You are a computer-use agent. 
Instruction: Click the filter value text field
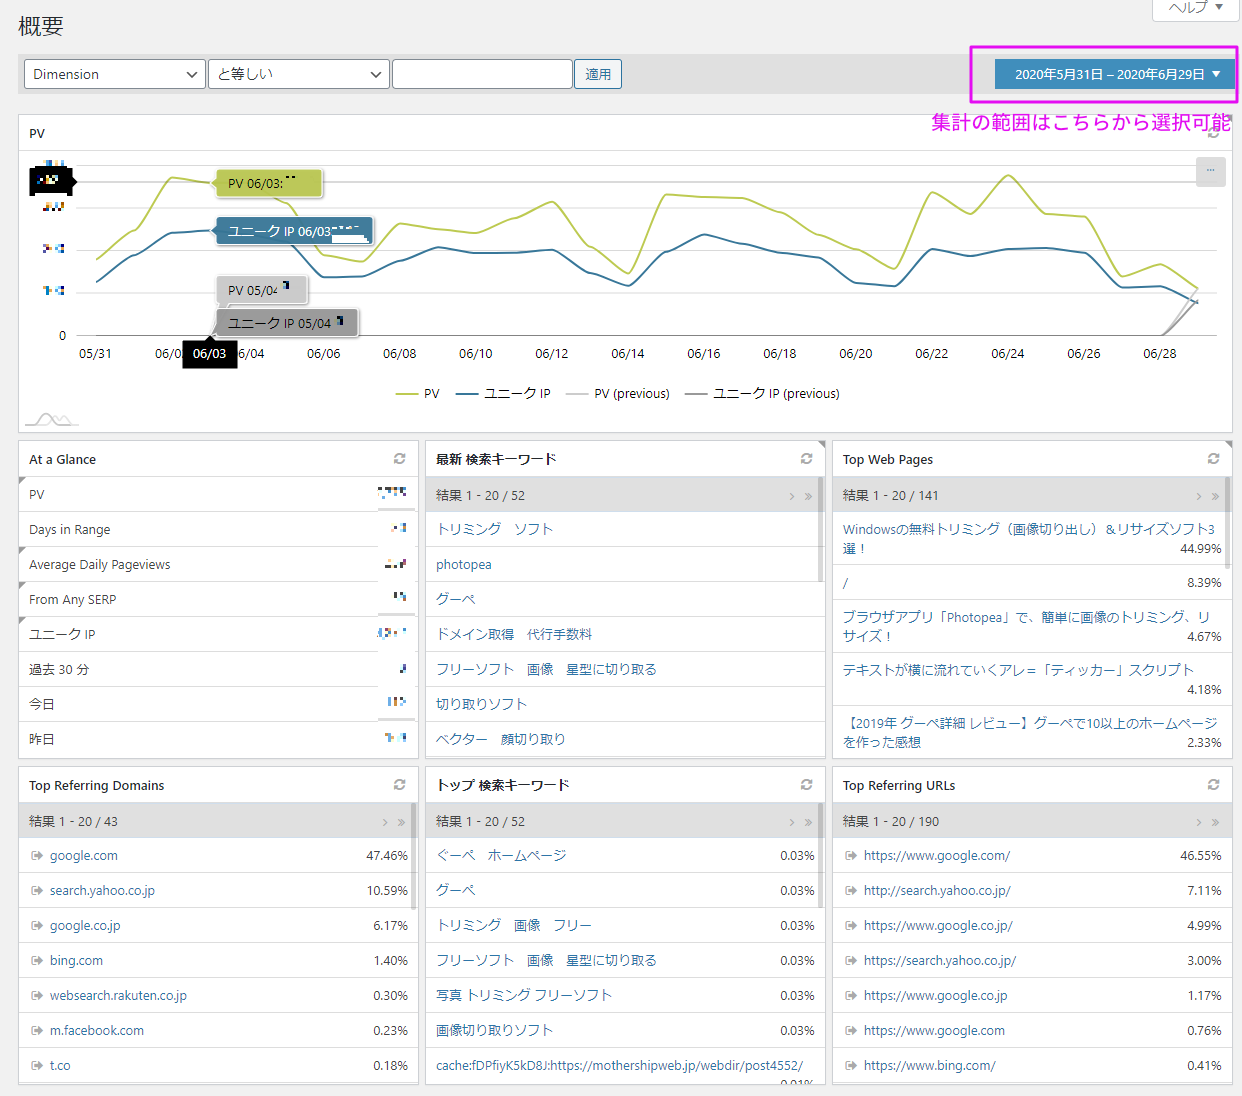(482, 74)
